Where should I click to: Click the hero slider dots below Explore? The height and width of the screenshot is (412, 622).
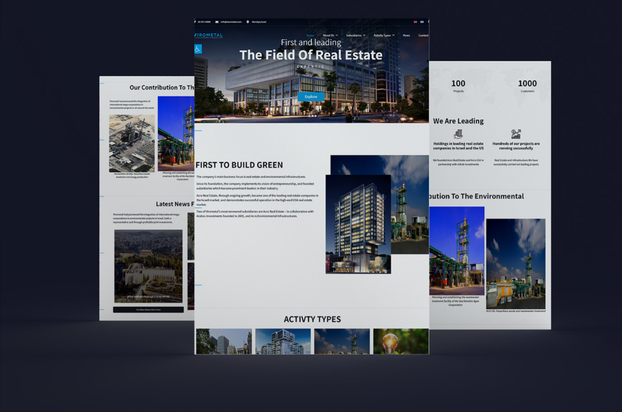point(312,116)
